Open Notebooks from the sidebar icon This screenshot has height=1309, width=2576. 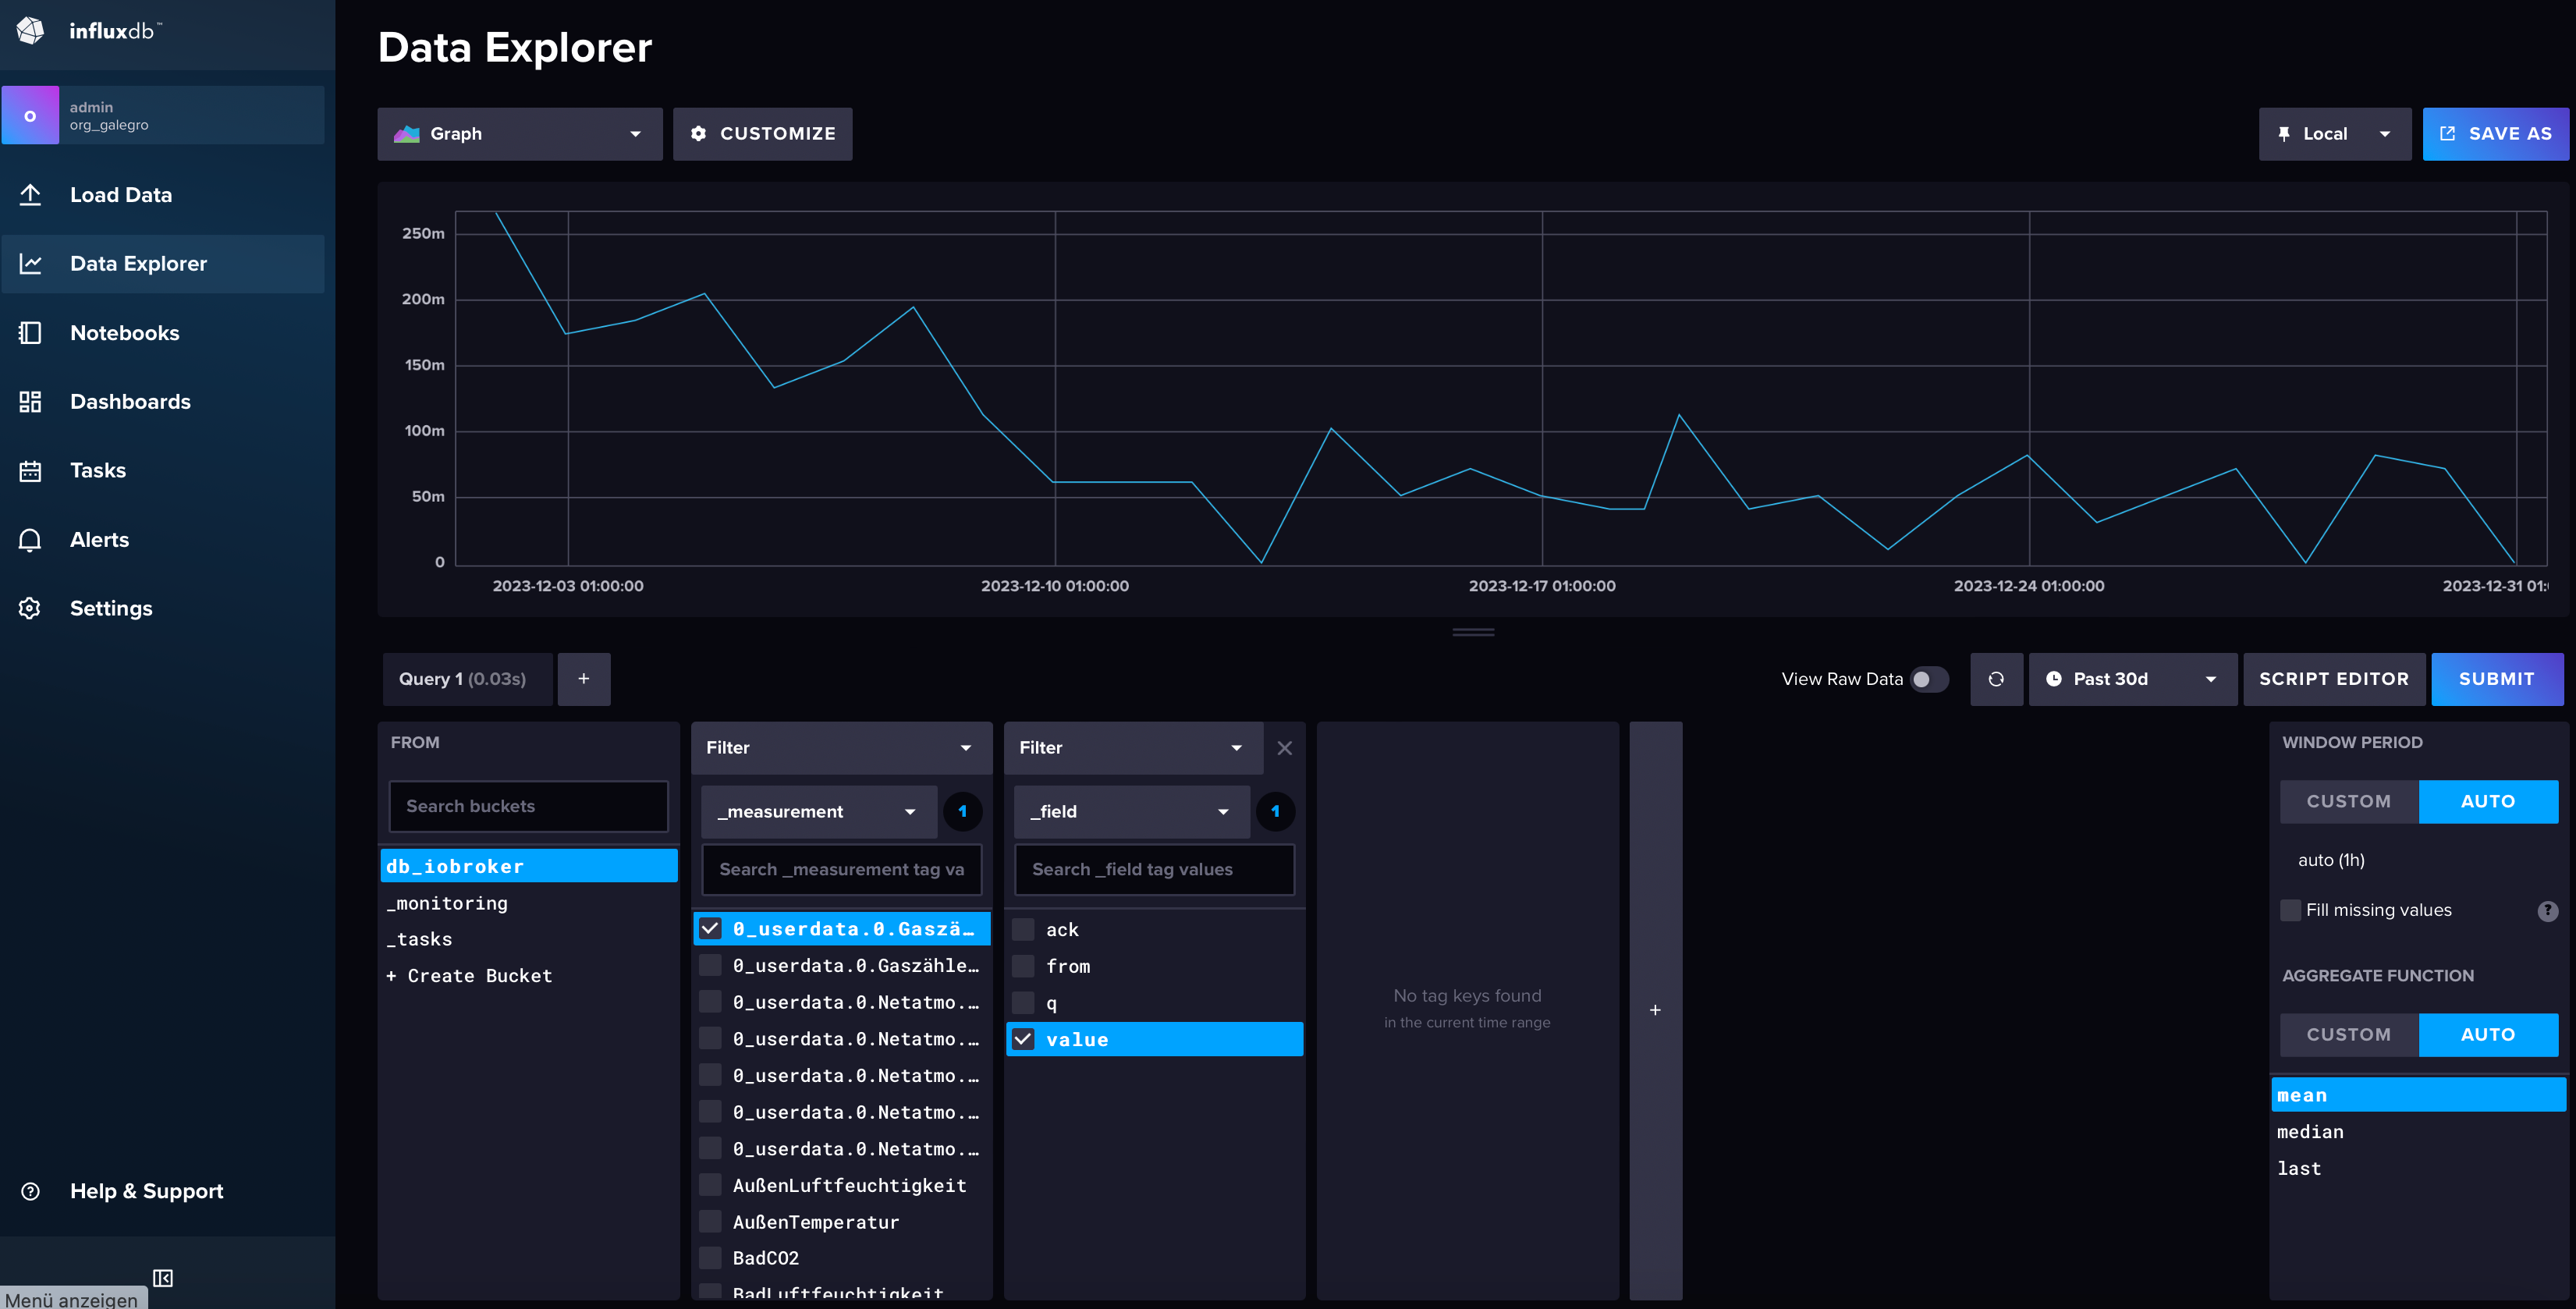point(30,333)
